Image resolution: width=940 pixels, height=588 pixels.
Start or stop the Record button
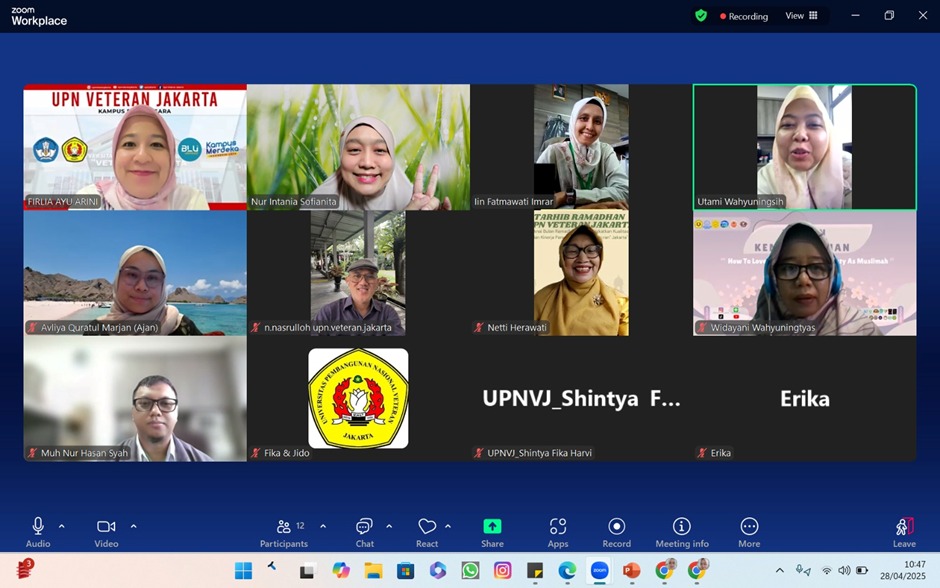pos(616,527)
